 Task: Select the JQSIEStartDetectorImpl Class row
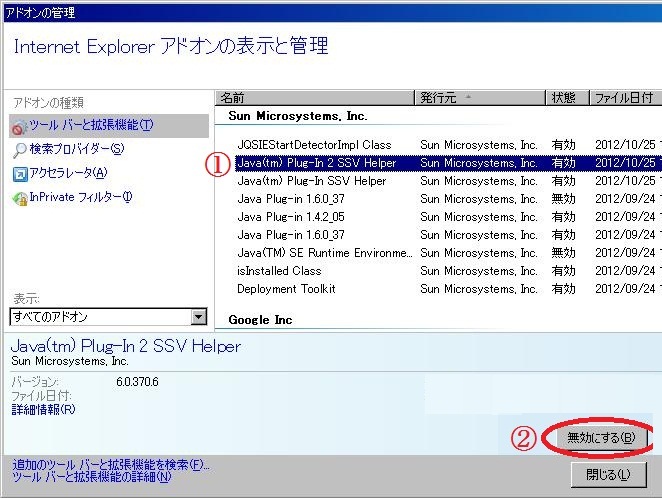pos(314,145)
